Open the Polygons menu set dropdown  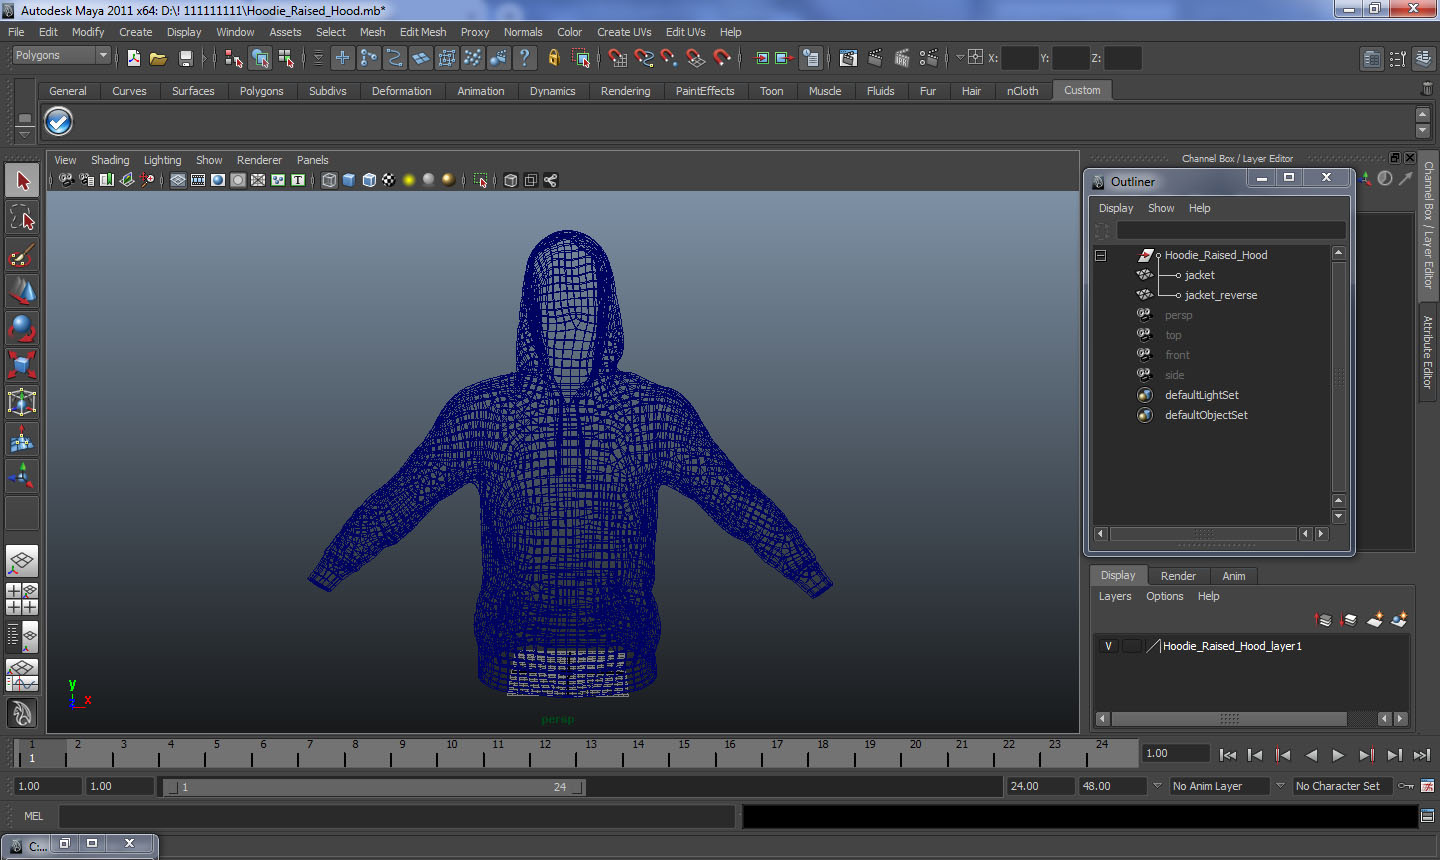click(61, 56)
